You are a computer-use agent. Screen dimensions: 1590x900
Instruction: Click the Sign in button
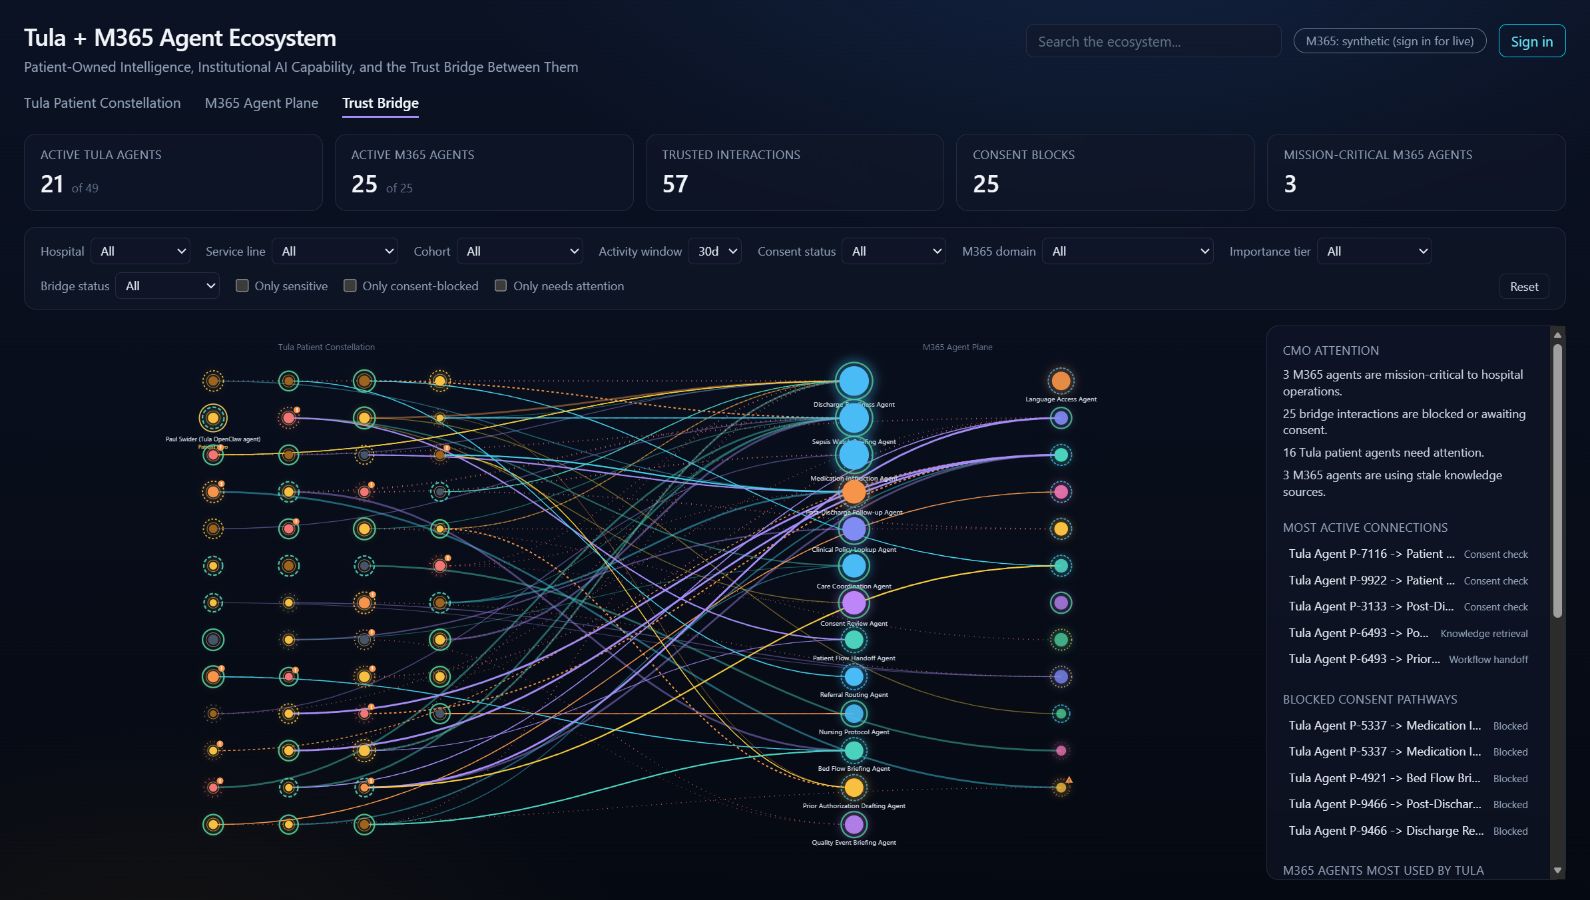pos(1532,41)
